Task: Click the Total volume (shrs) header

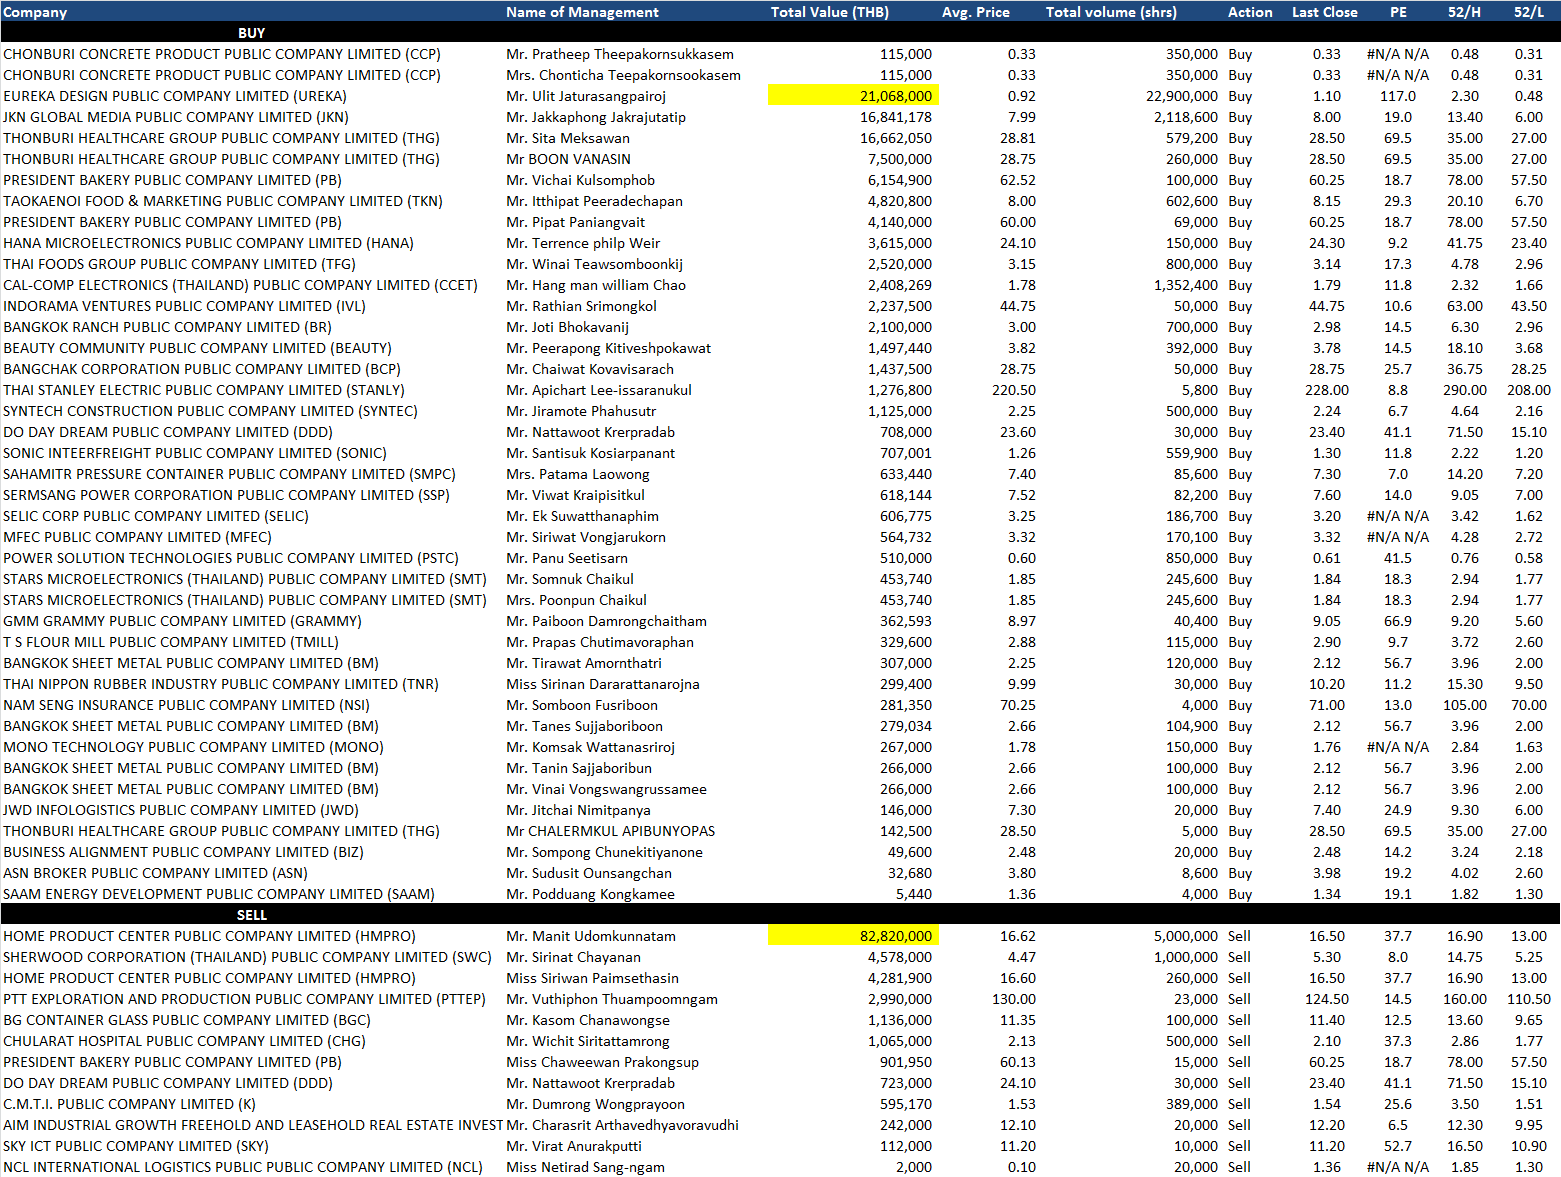Action: point(1111,12)
